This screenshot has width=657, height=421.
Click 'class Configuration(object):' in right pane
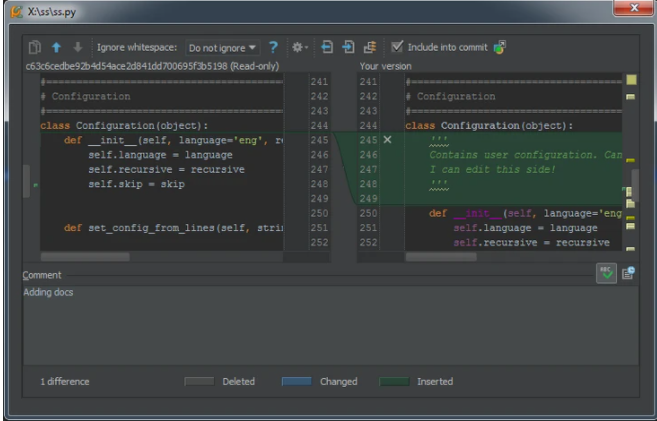tap(489, 126)
